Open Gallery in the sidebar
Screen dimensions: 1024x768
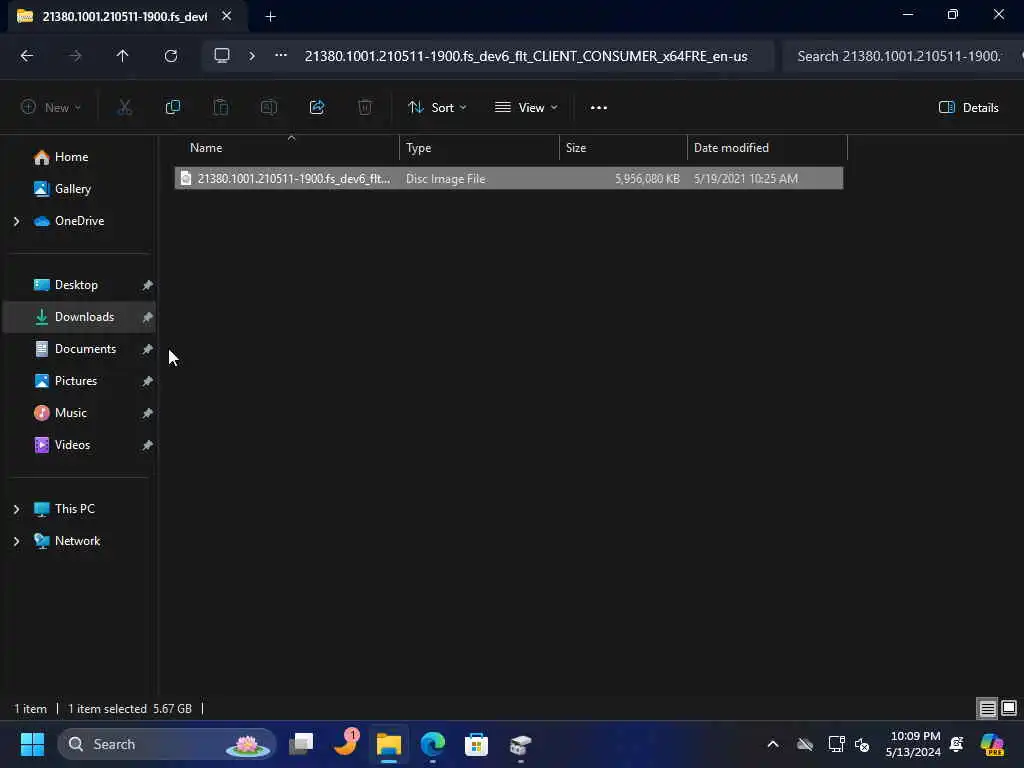72,189
